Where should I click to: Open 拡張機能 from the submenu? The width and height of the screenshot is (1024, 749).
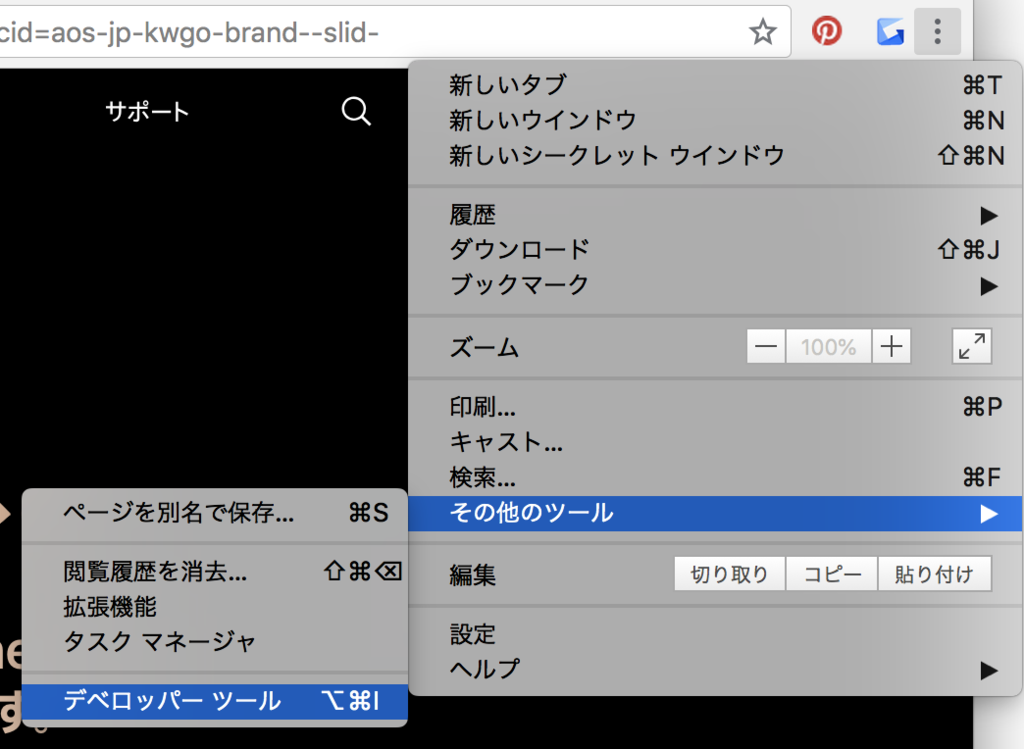point(215,607)
